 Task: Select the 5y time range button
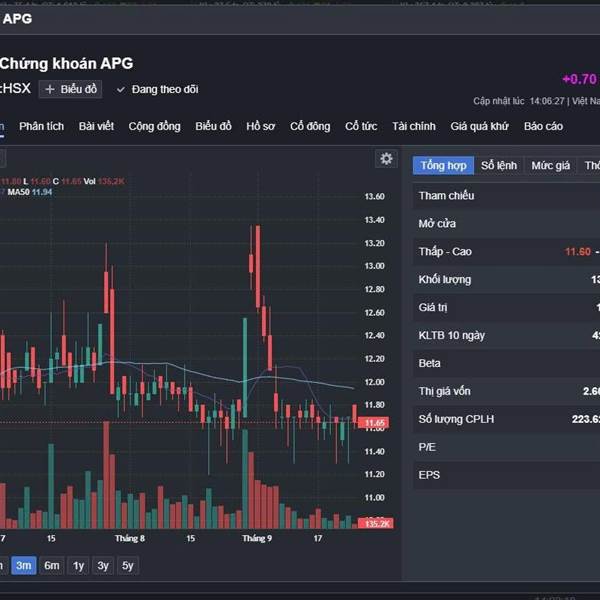click(127, 565)
